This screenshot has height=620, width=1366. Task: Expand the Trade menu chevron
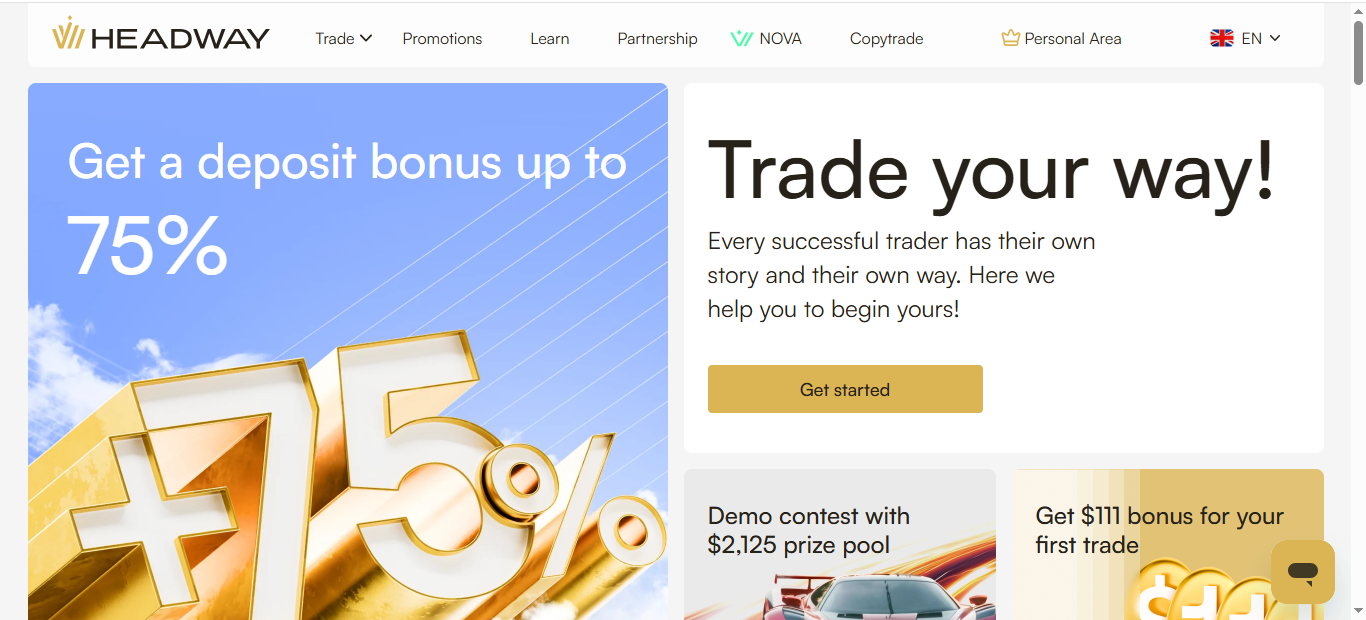[366, 38]
